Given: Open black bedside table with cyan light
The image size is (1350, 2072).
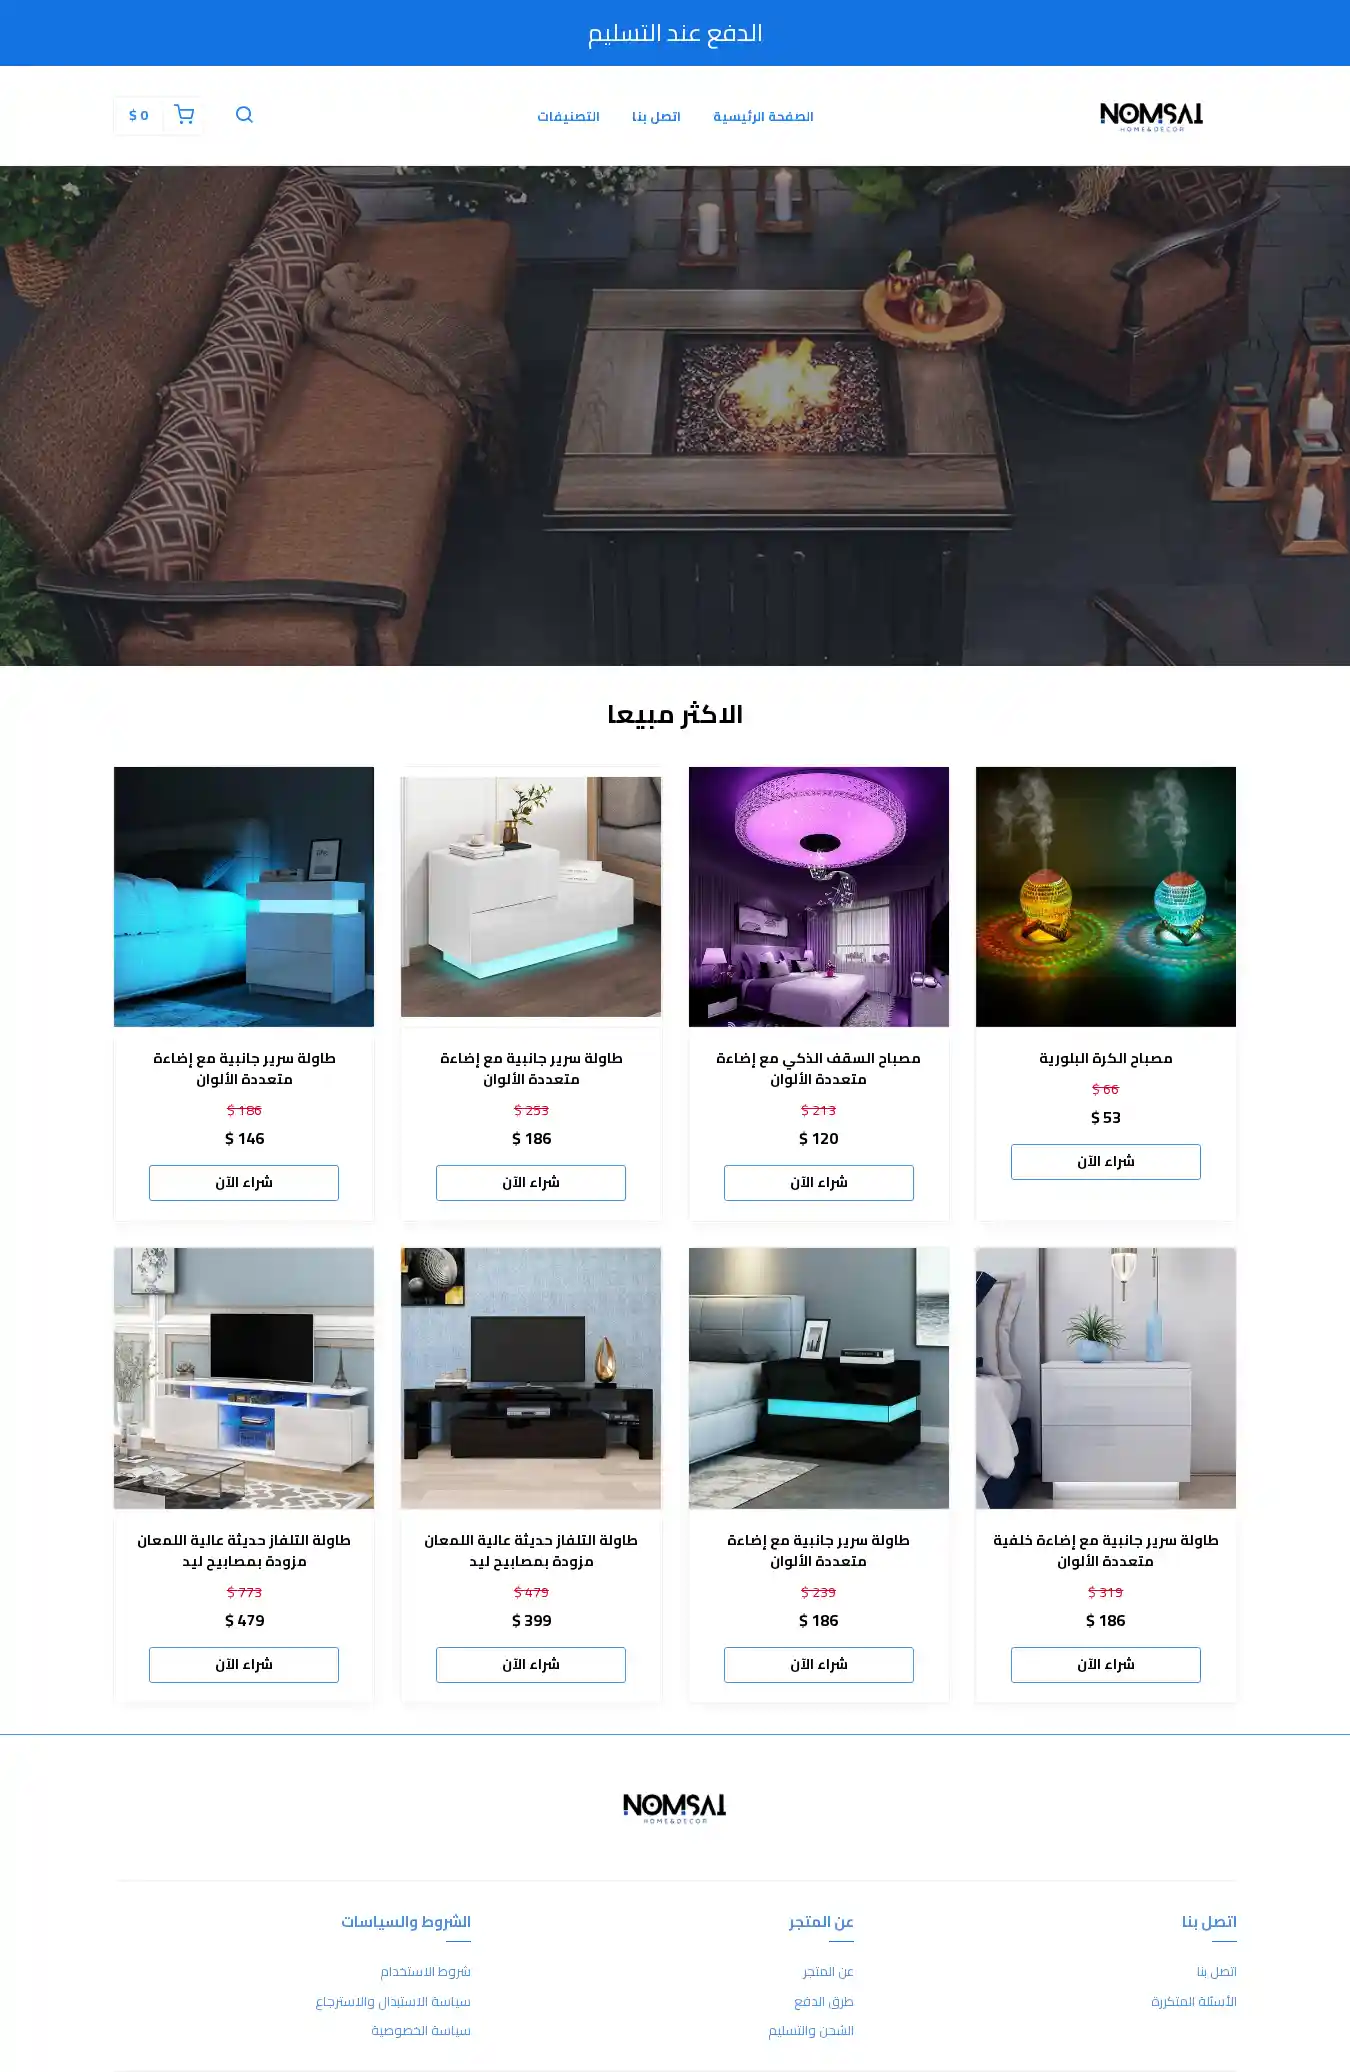Looking at the screenshot, I should (x=819, y=1378).
